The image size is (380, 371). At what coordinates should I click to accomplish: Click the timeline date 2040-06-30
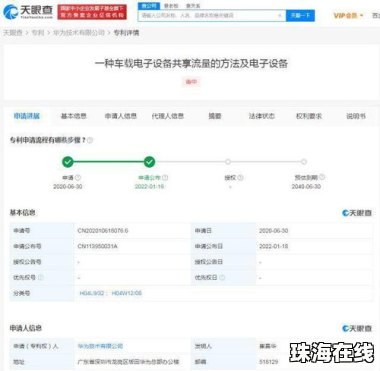(306, 187)
